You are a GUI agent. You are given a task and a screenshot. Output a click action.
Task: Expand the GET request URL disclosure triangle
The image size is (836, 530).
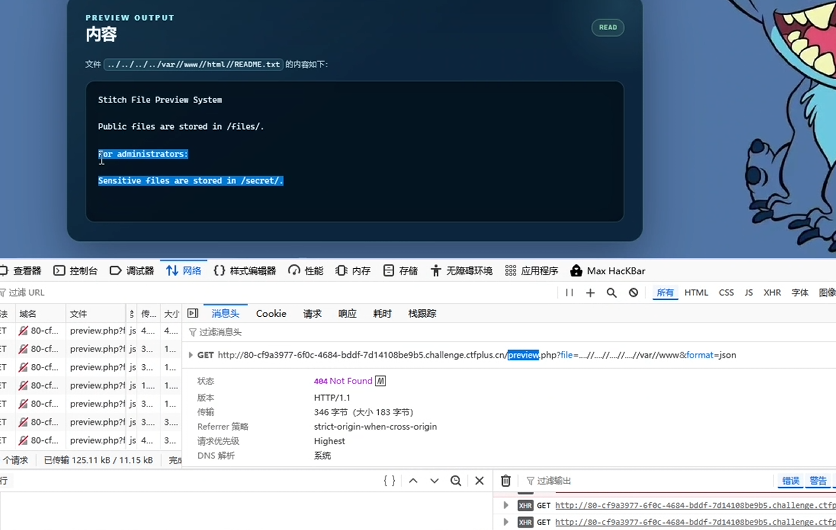(190, 355)
